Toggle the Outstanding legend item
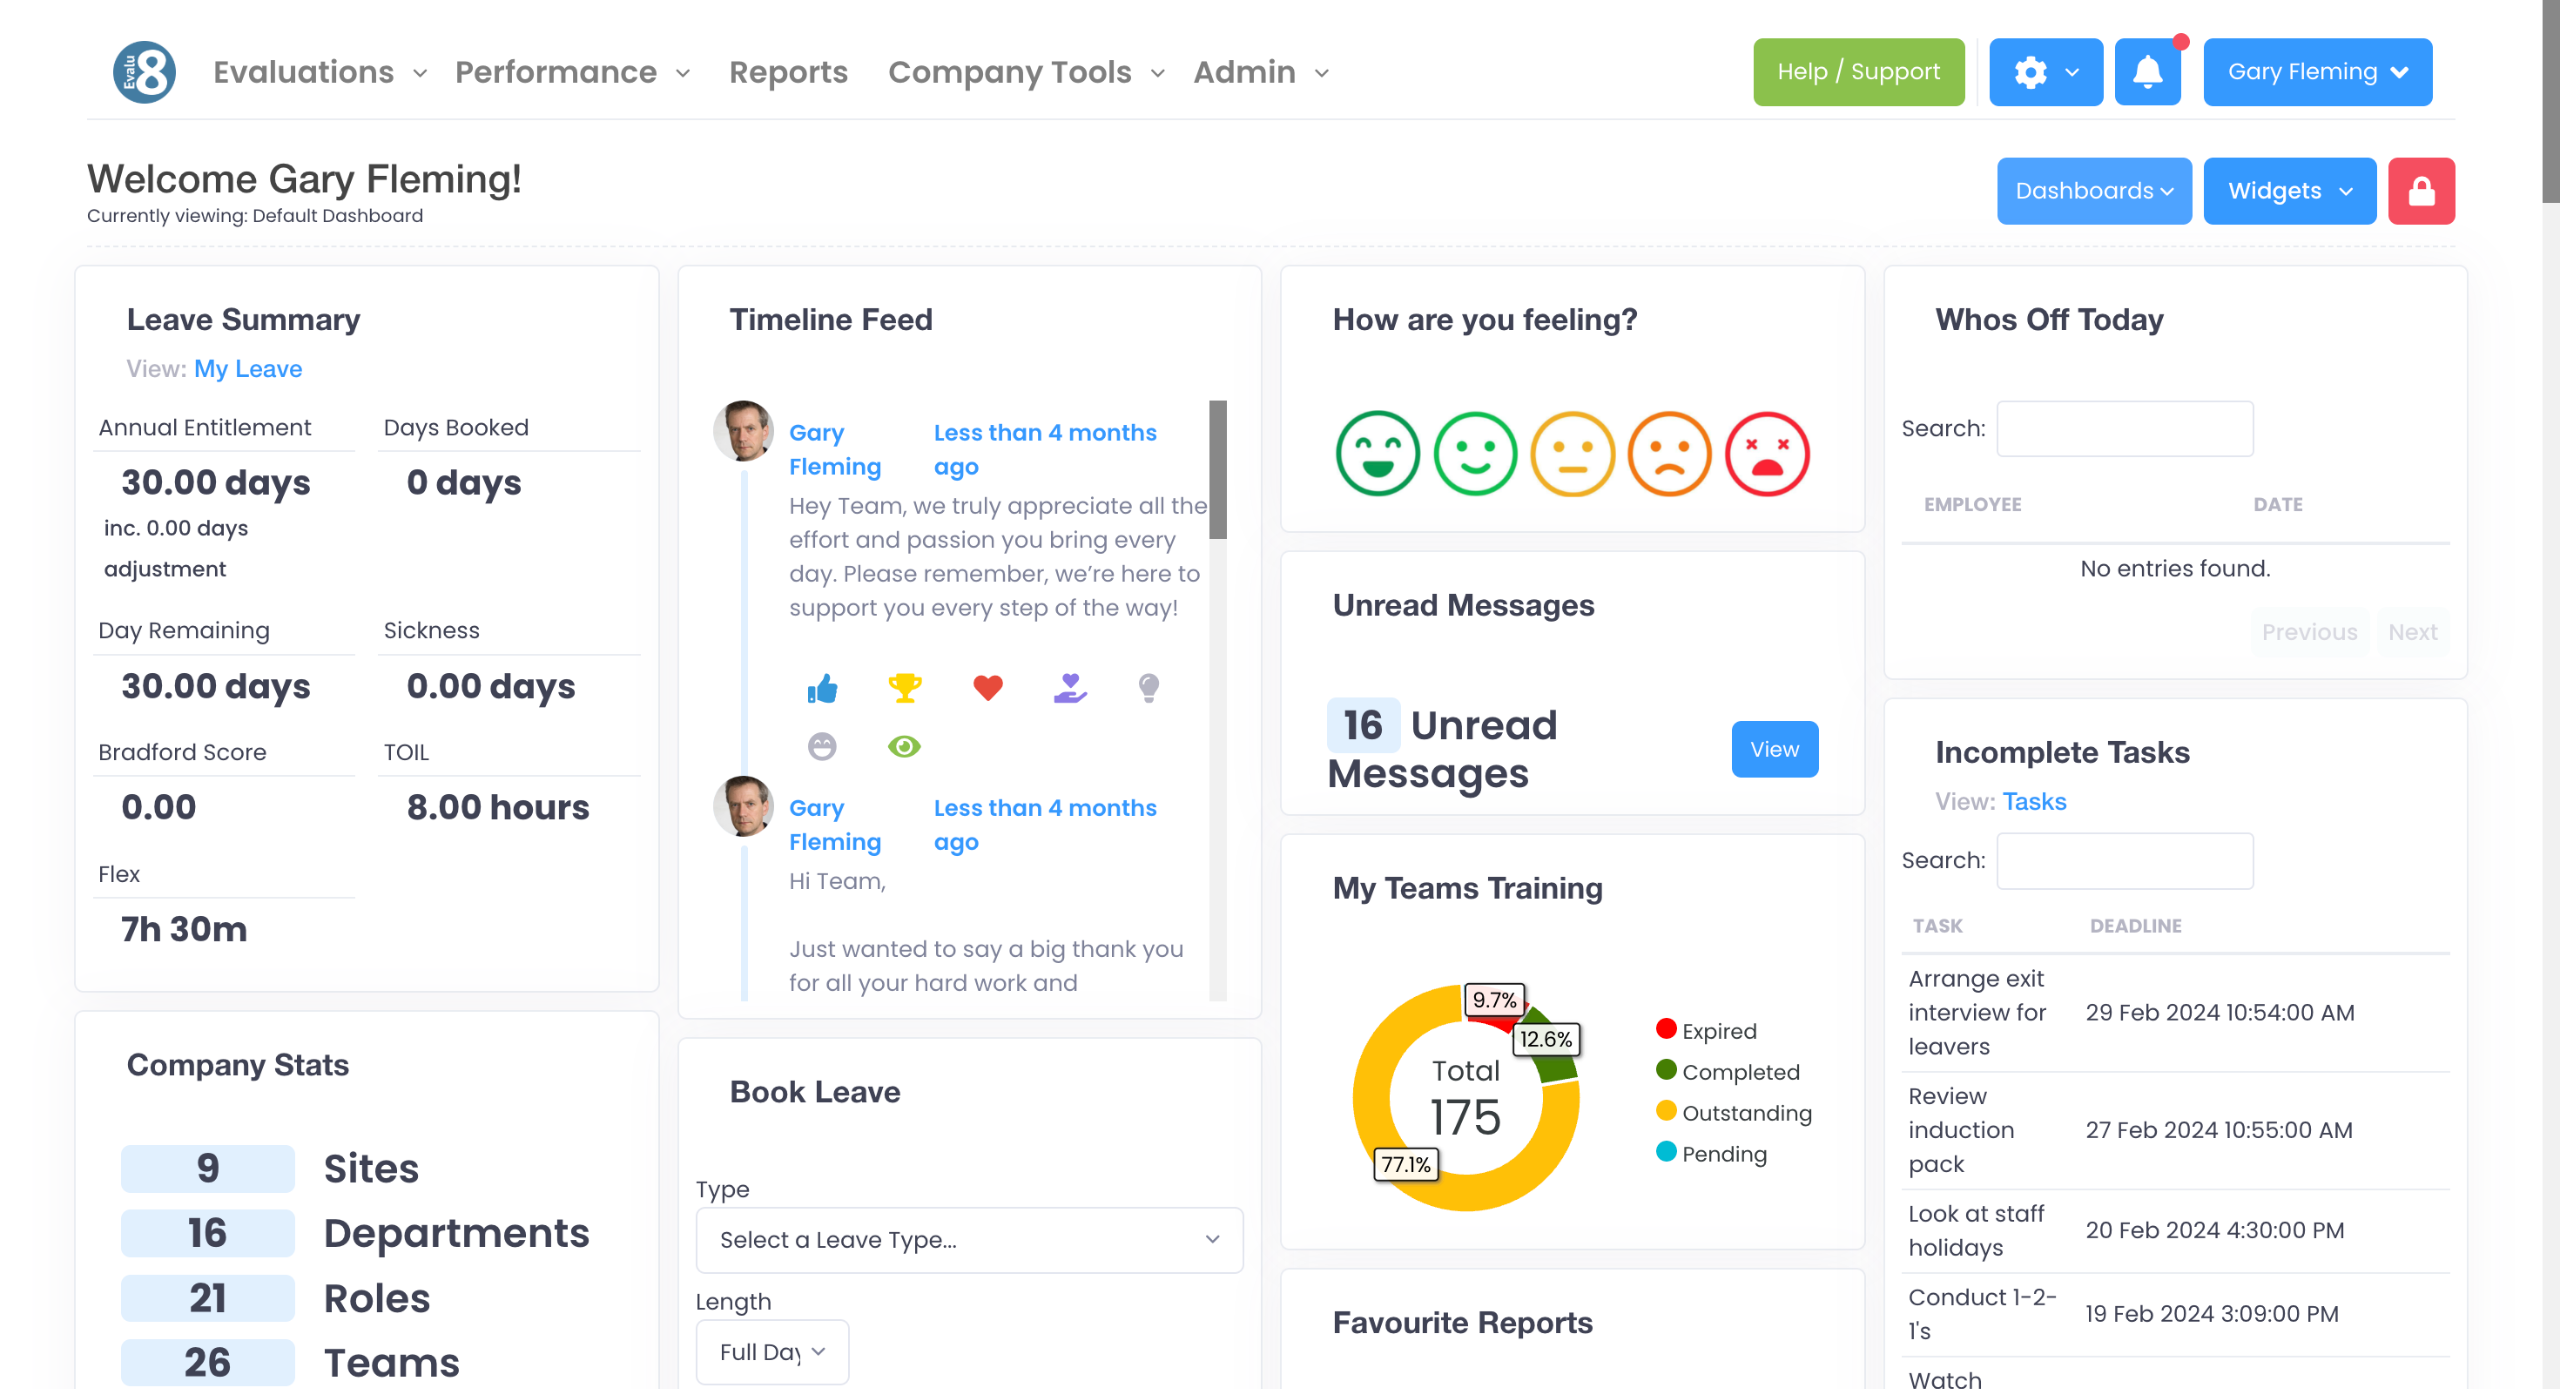This screenshot has width=2560, height=1389. (1745, 1113)
